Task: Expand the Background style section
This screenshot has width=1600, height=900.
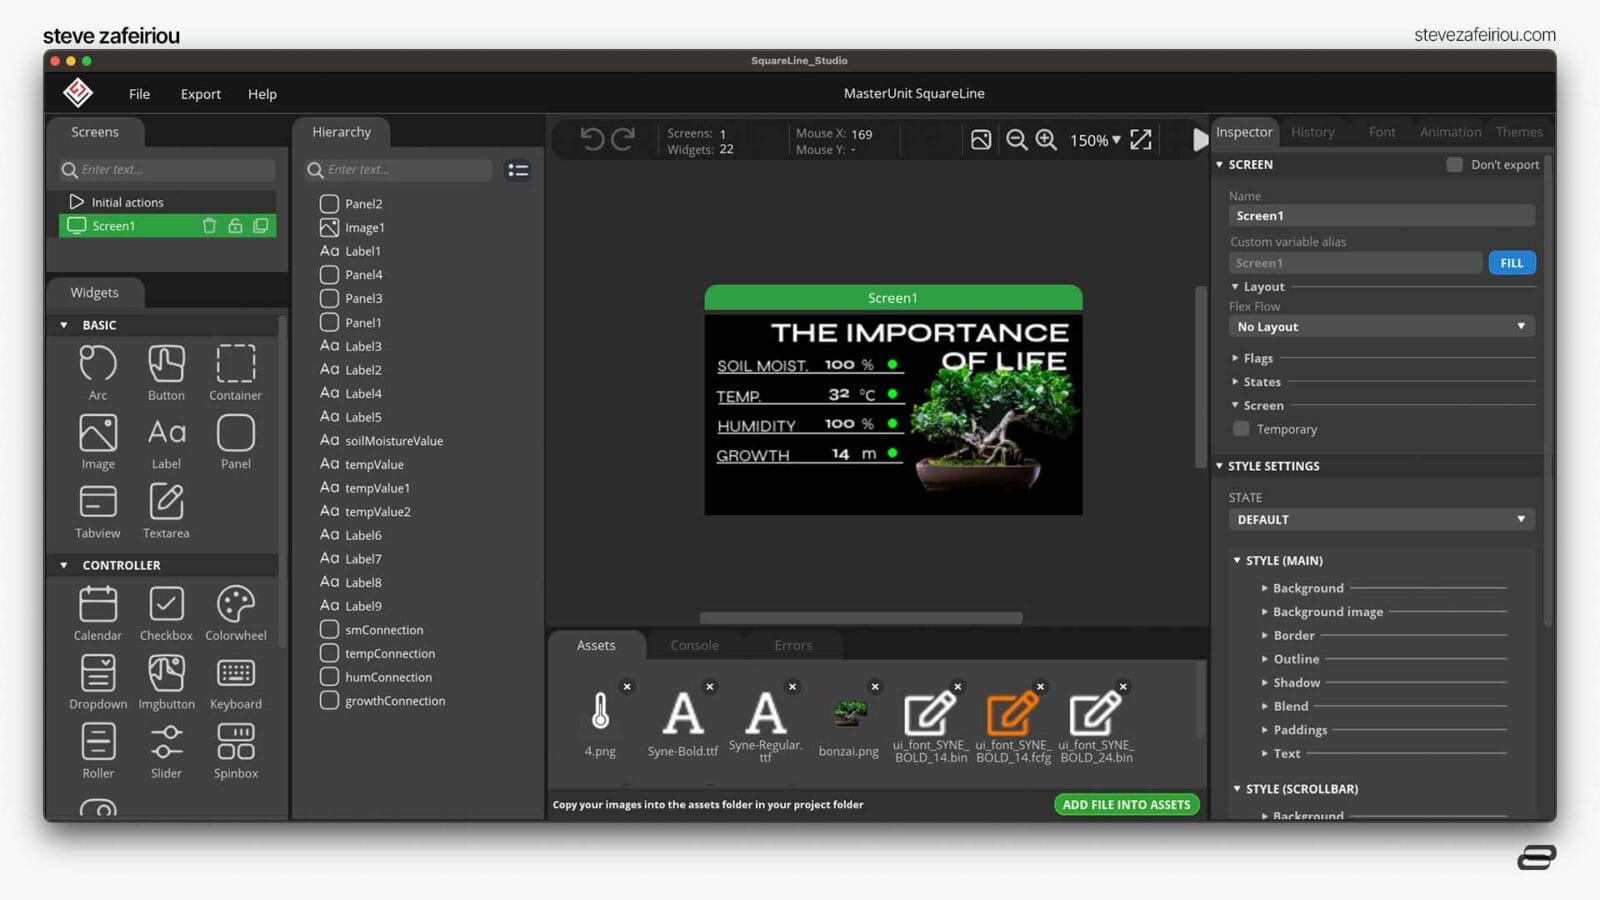Action: pos(1307,588)
